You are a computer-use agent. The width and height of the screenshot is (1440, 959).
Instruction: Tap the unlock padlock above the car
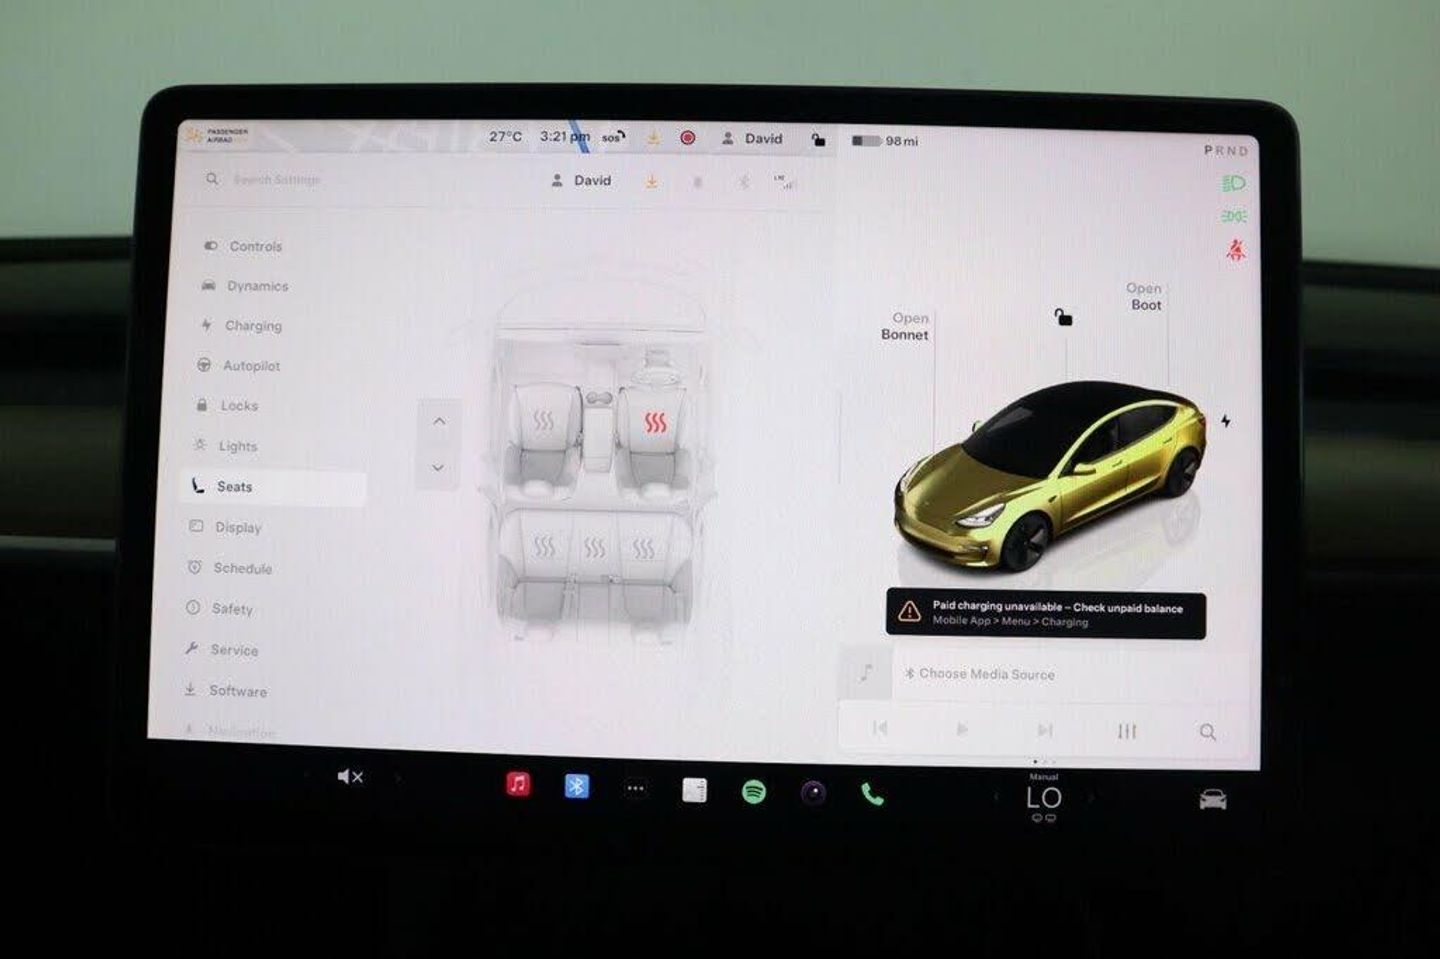(x=1063, y=318)
